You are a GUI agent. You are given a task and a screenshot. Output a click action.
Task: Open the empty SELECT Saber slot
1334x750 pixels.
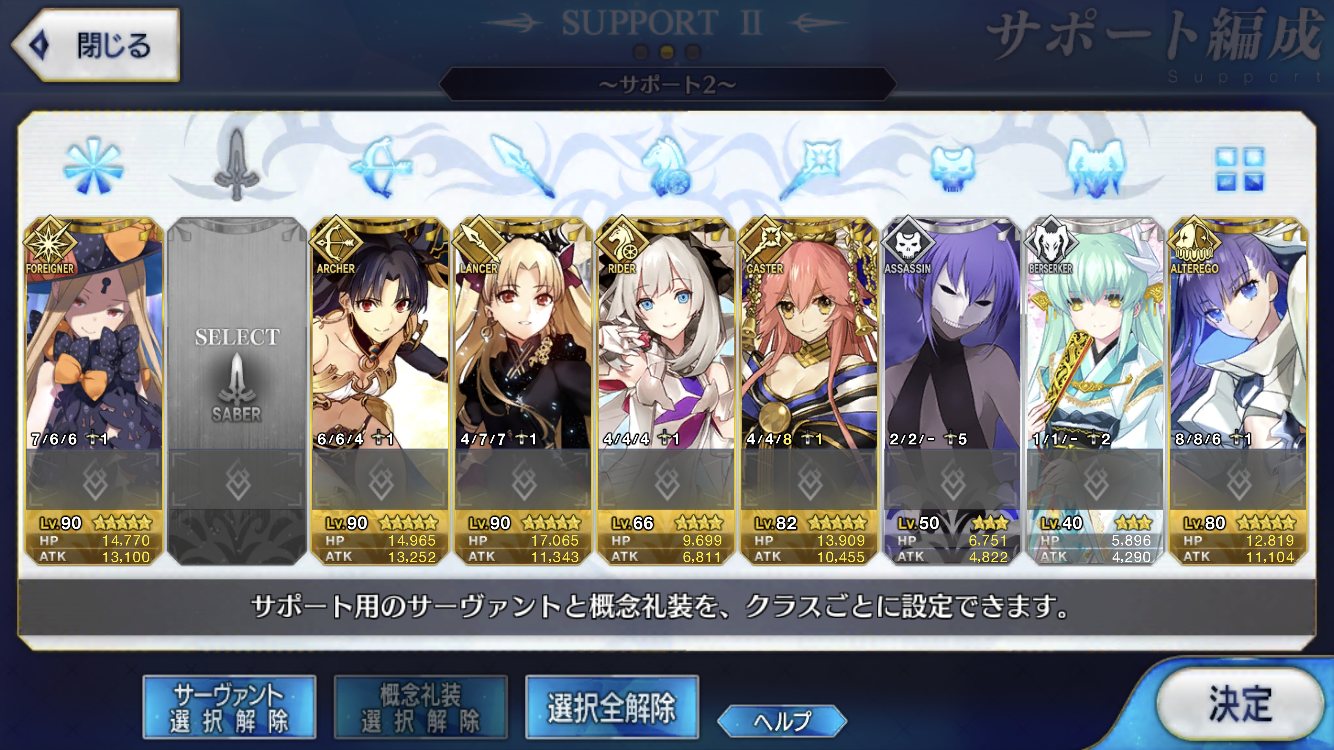[x=237, y=391]
